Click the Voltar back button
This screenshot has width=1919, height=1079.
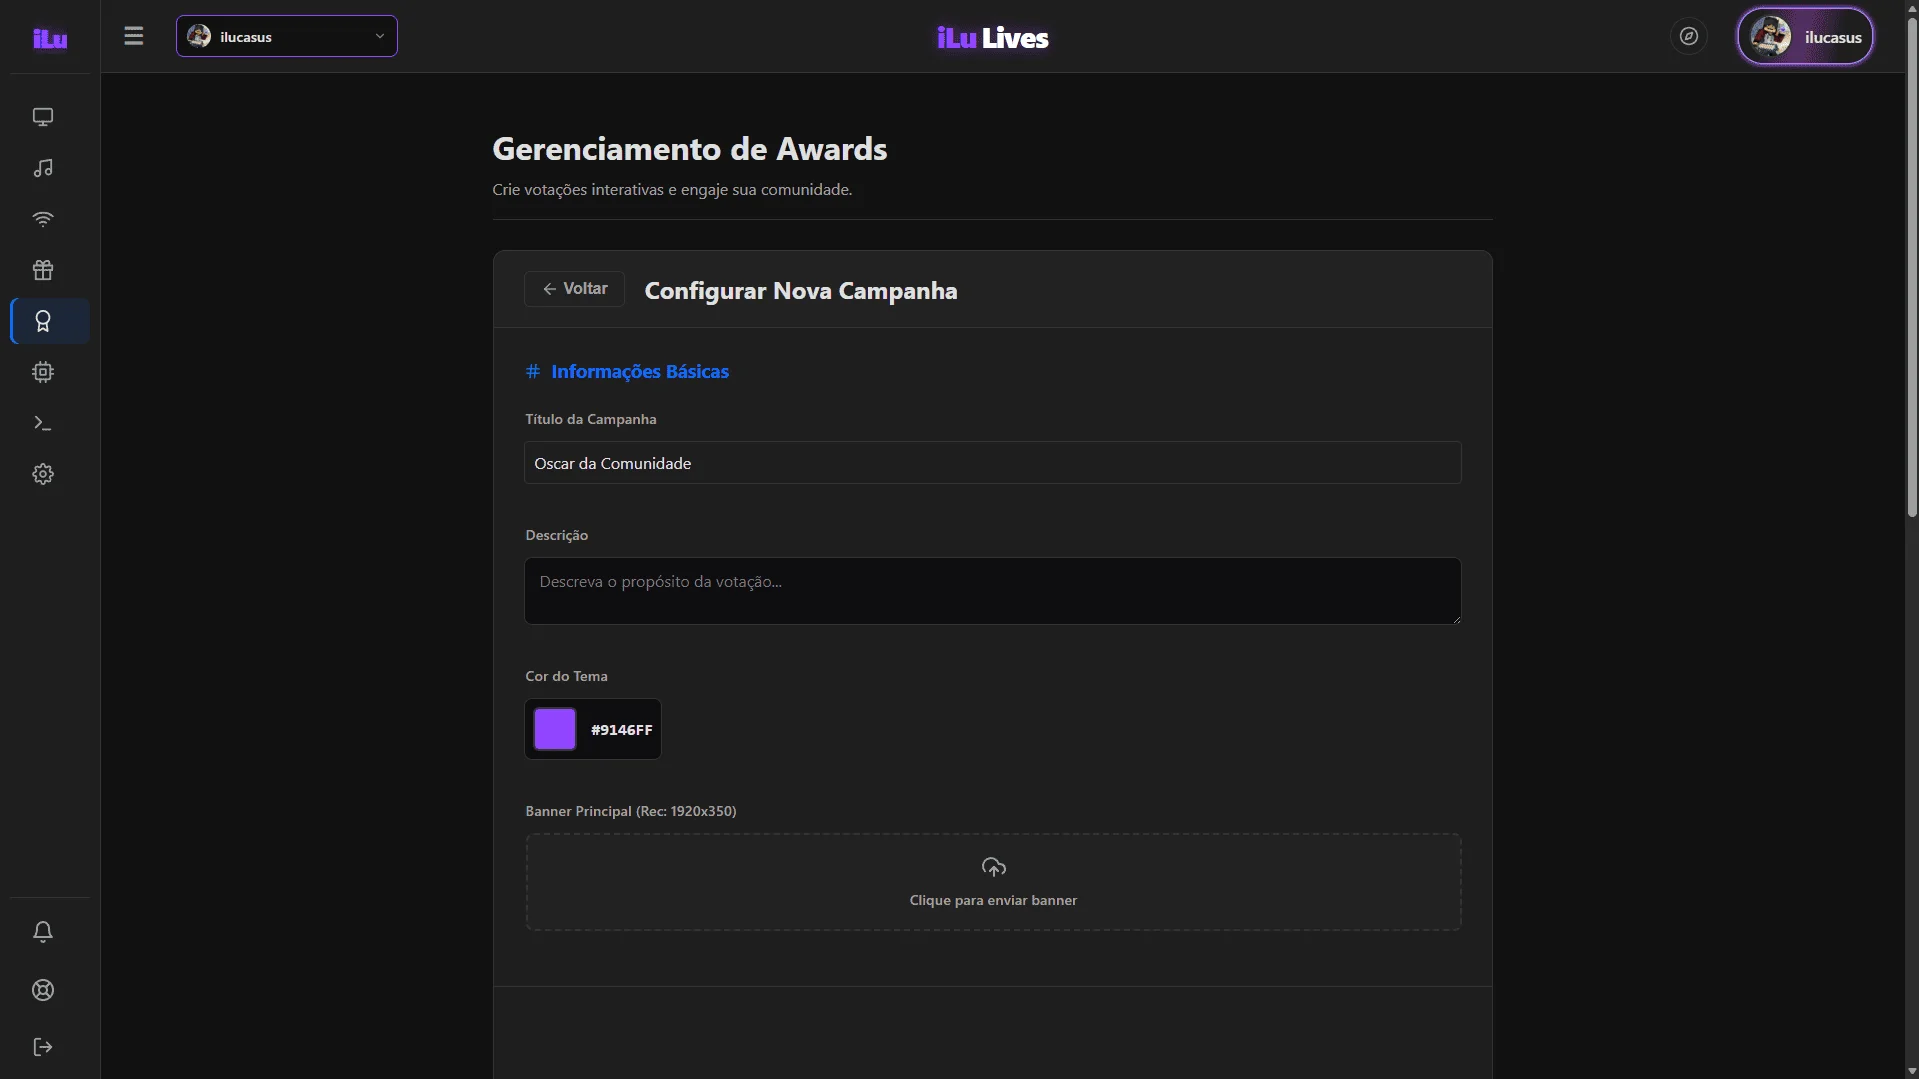(575, 289)
